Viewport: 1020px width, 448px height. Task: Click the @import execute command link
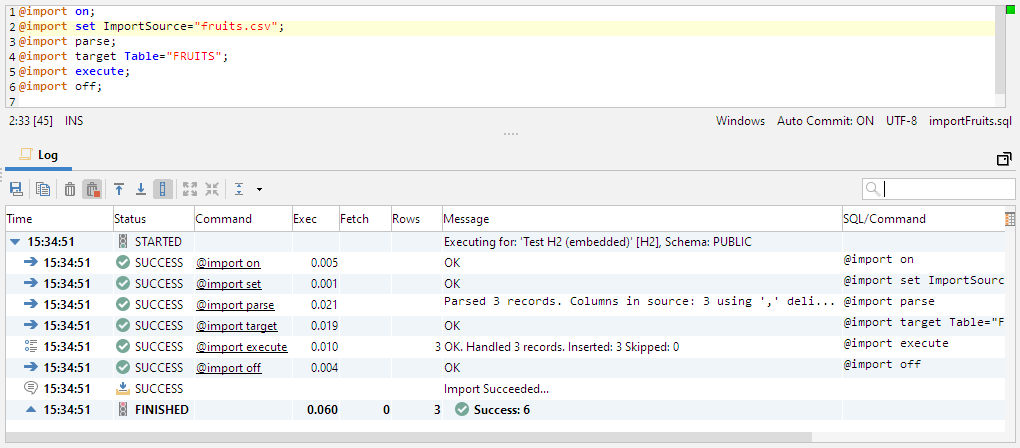click(x=241, y=347)
